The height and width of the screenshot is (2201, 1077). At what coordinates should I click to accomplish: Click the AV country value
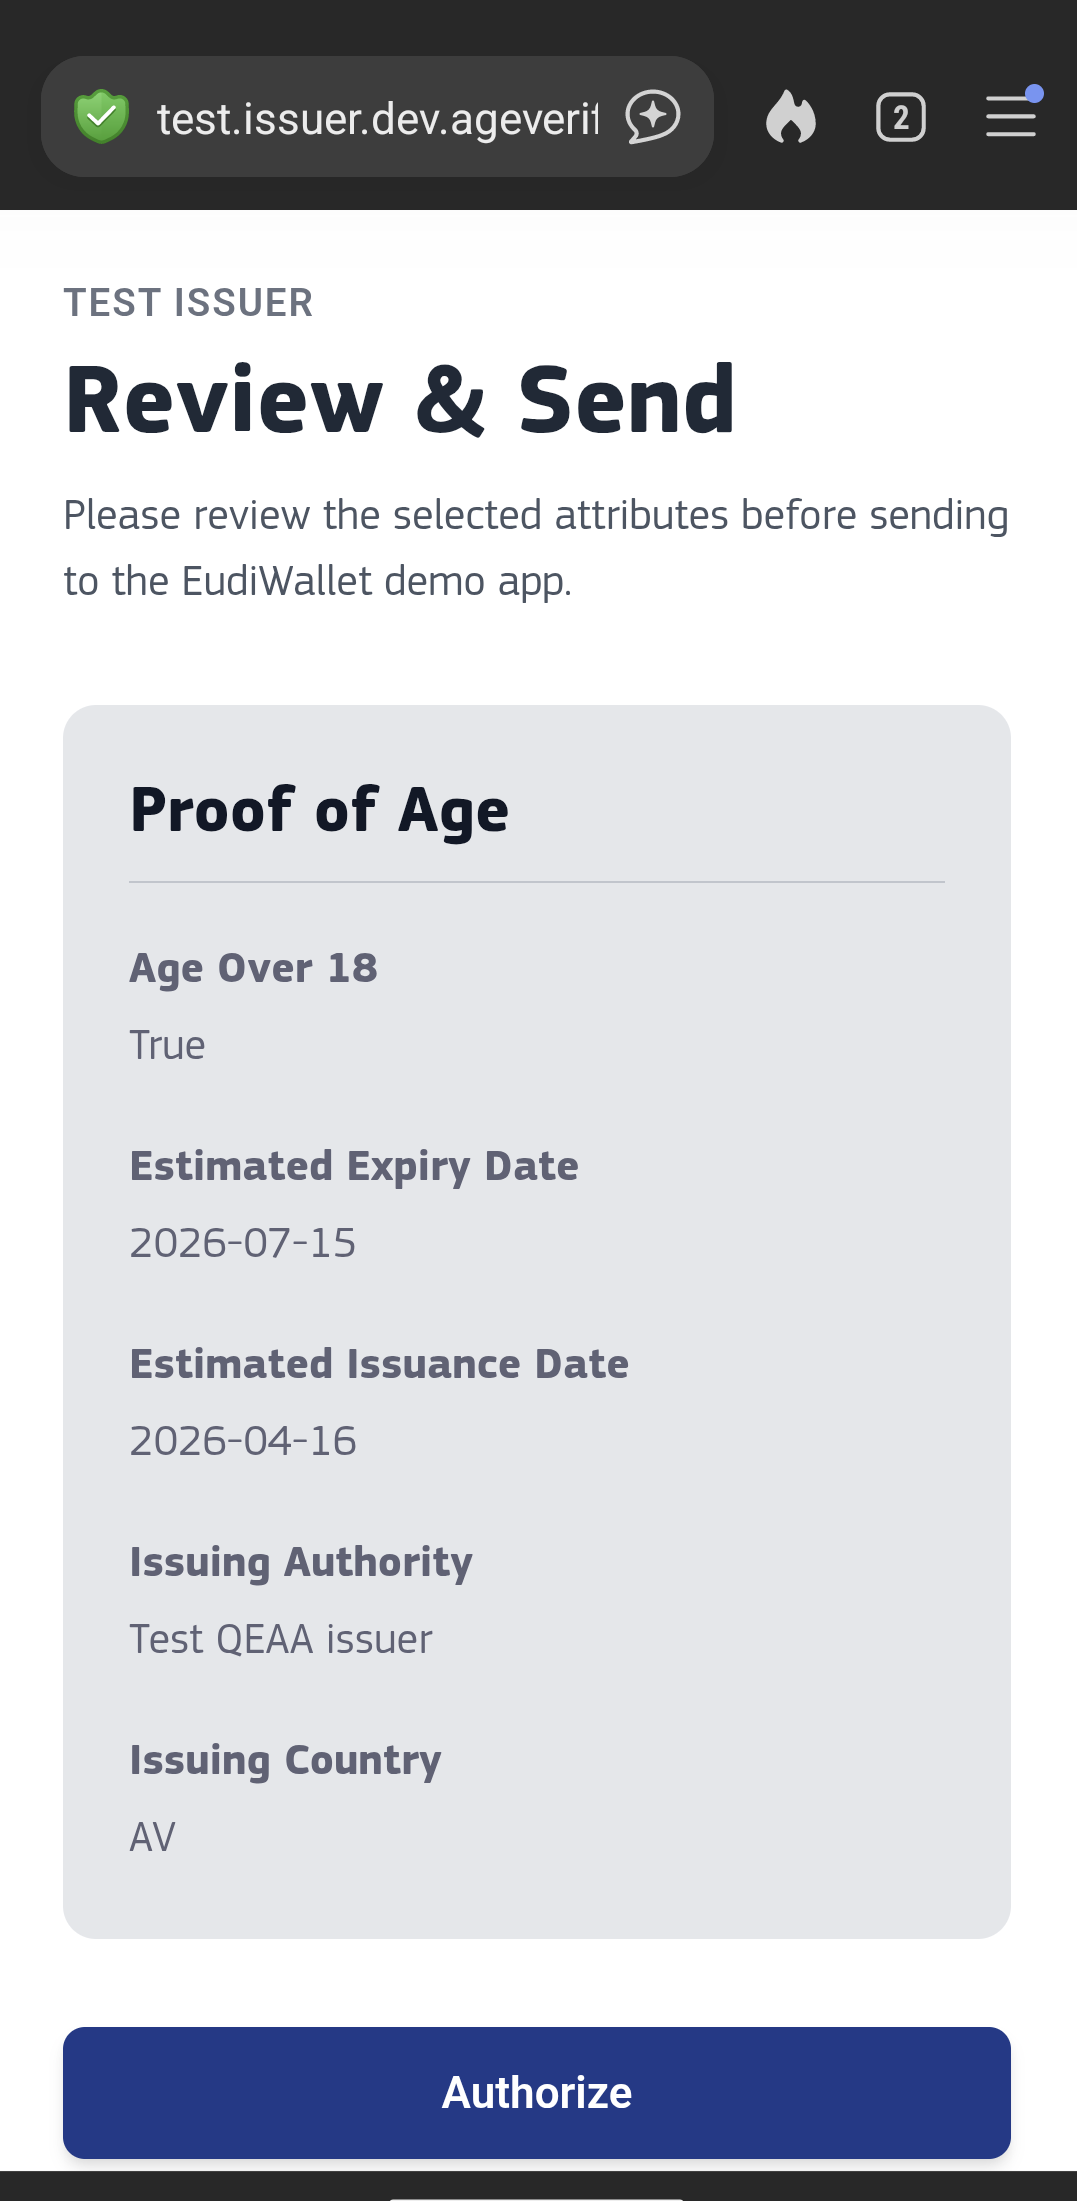[x=153, y=1837]
